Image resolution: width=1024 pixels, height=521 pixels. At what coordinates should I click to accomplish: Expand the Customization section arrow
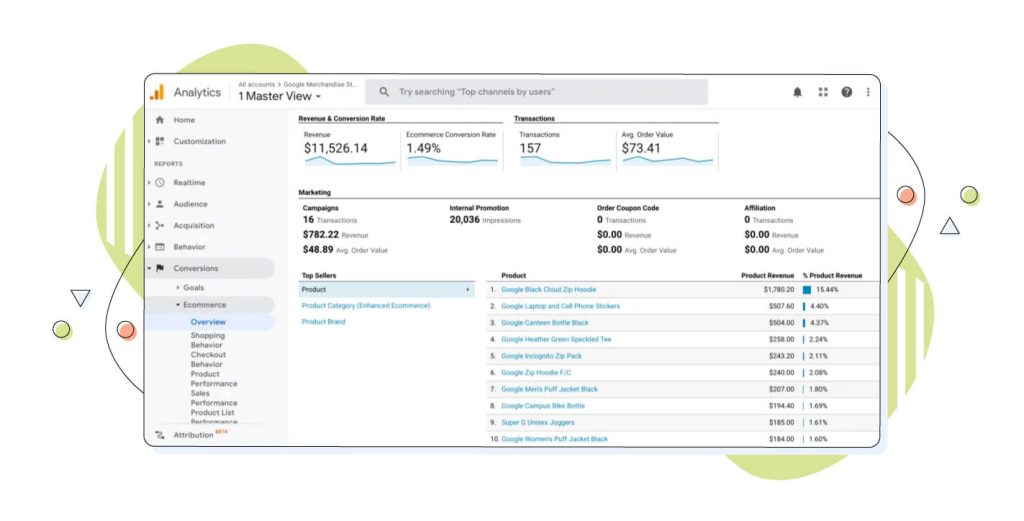click(x=150, y=141)
